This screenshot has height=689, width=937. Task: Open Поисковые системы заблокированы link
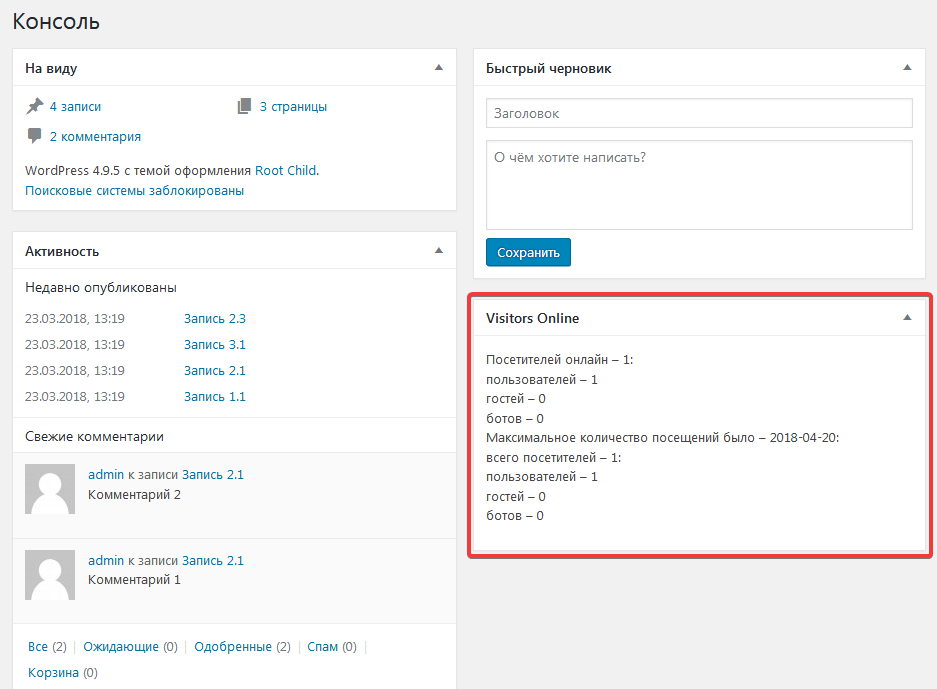(x=134, y=190)
